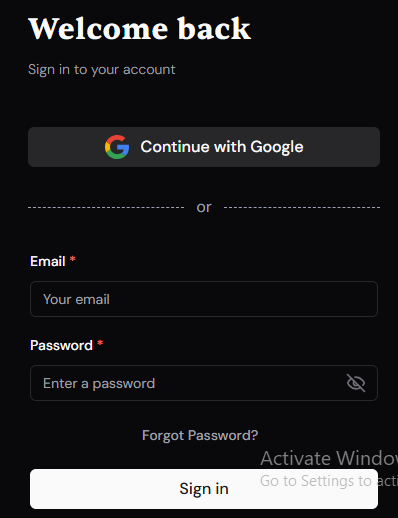This screenshot has height=518, width=398.
Task: Show password using the crossed-eye icon
Action: [356, 383]
